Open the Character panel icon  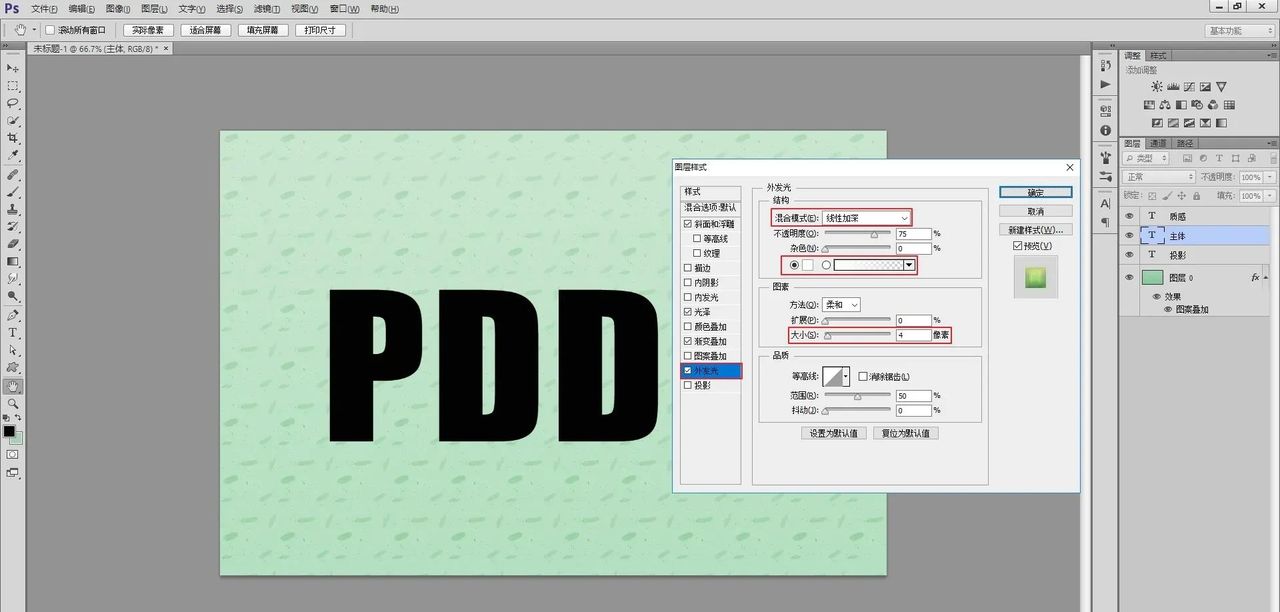(x=1105, y=203)
